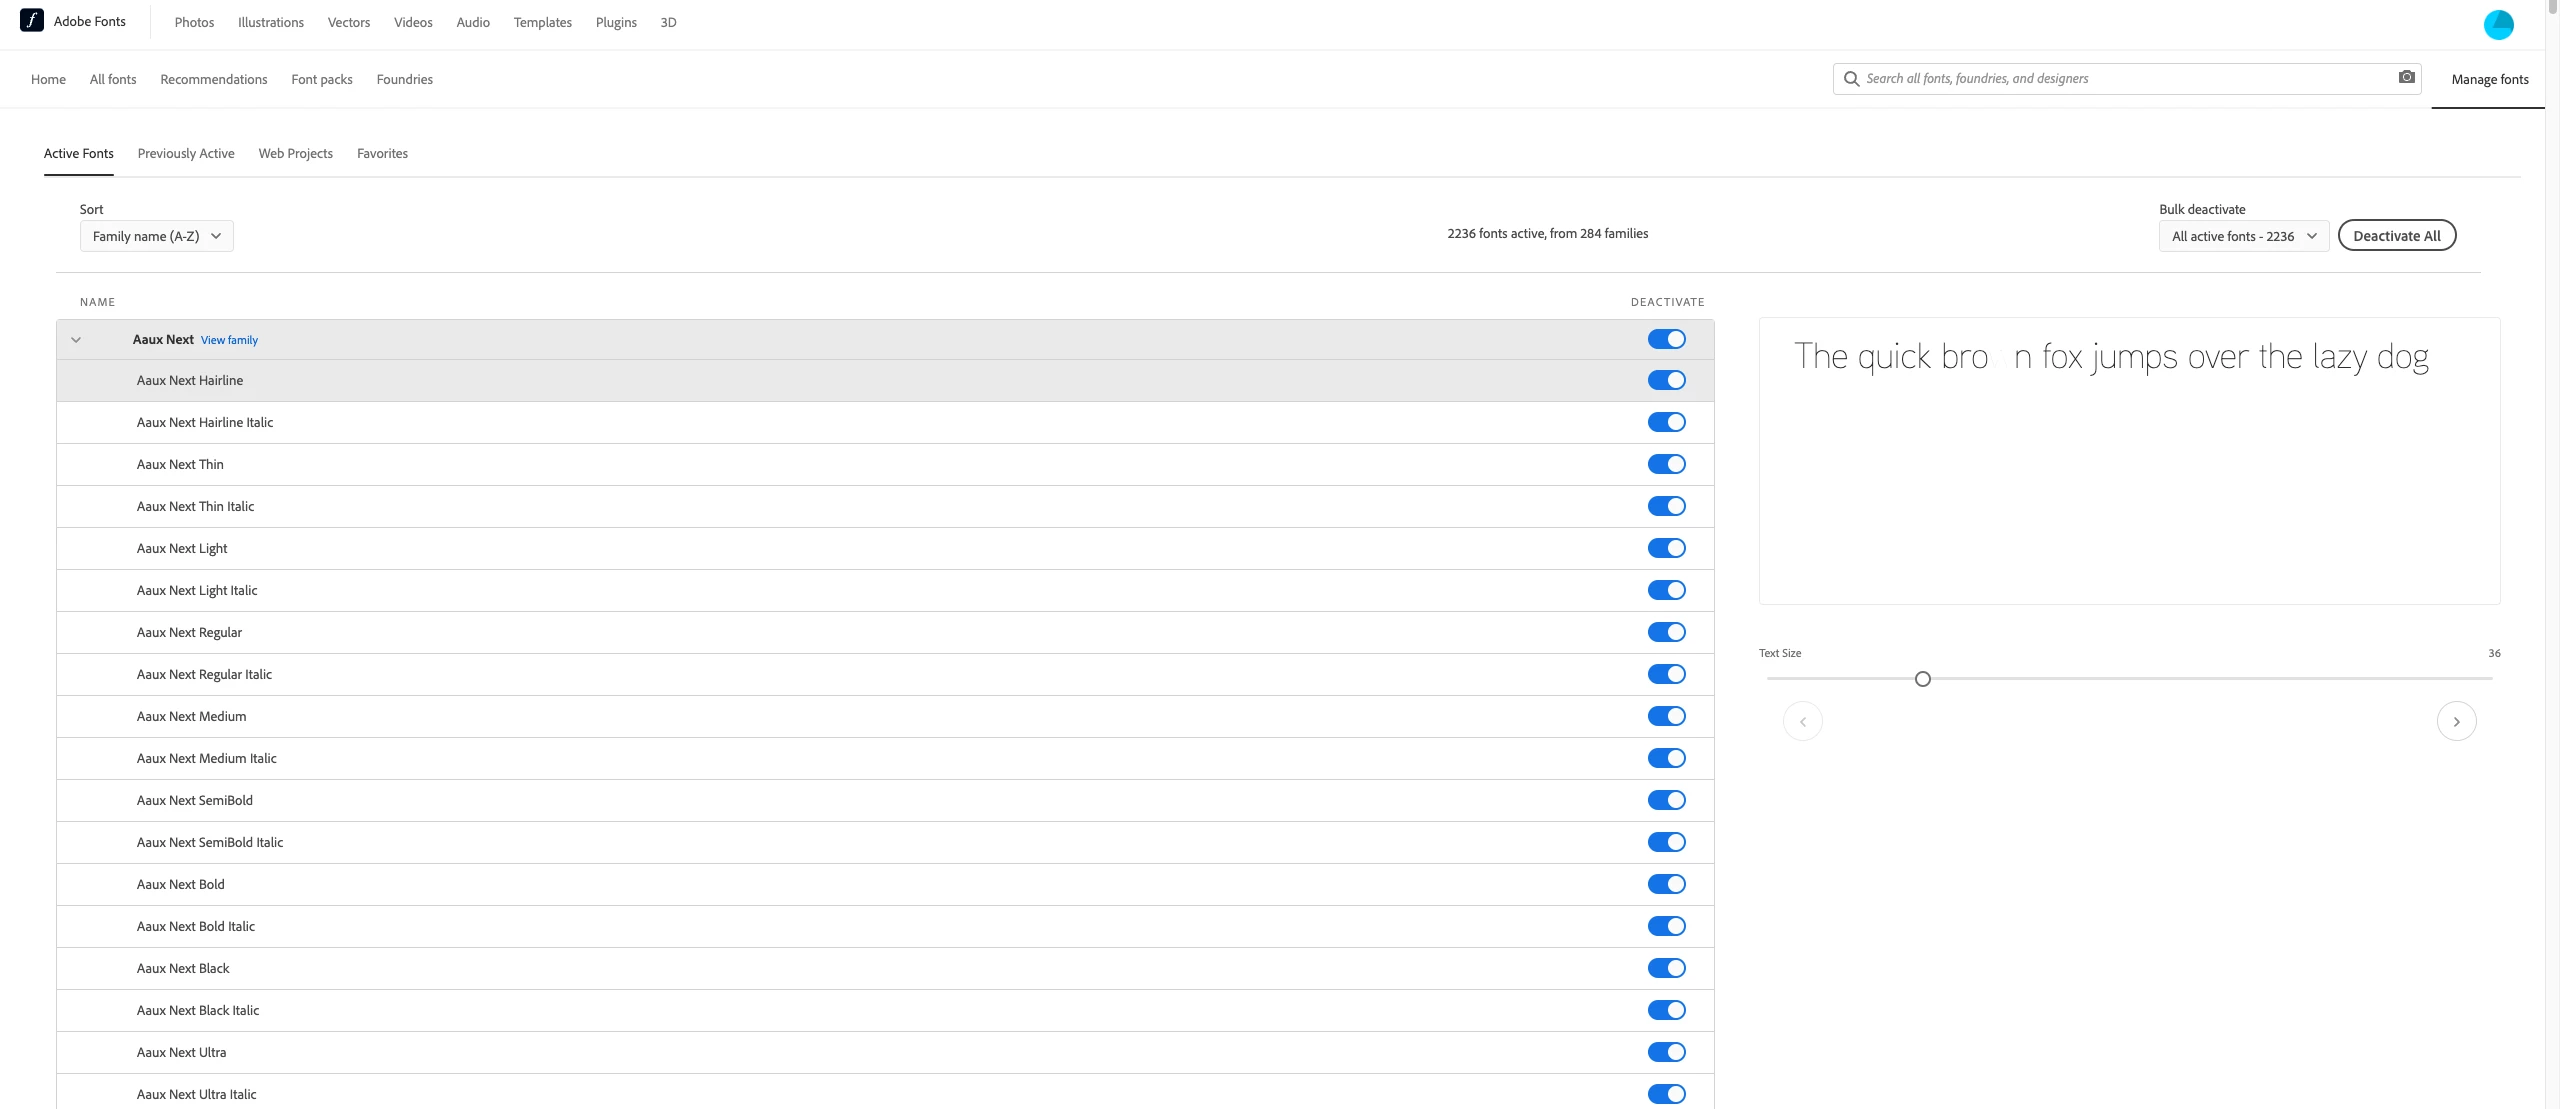Turn off Aaux Next Regular toggle
This screenshot has width=2560, height=1109.
tap(1666, 632)
